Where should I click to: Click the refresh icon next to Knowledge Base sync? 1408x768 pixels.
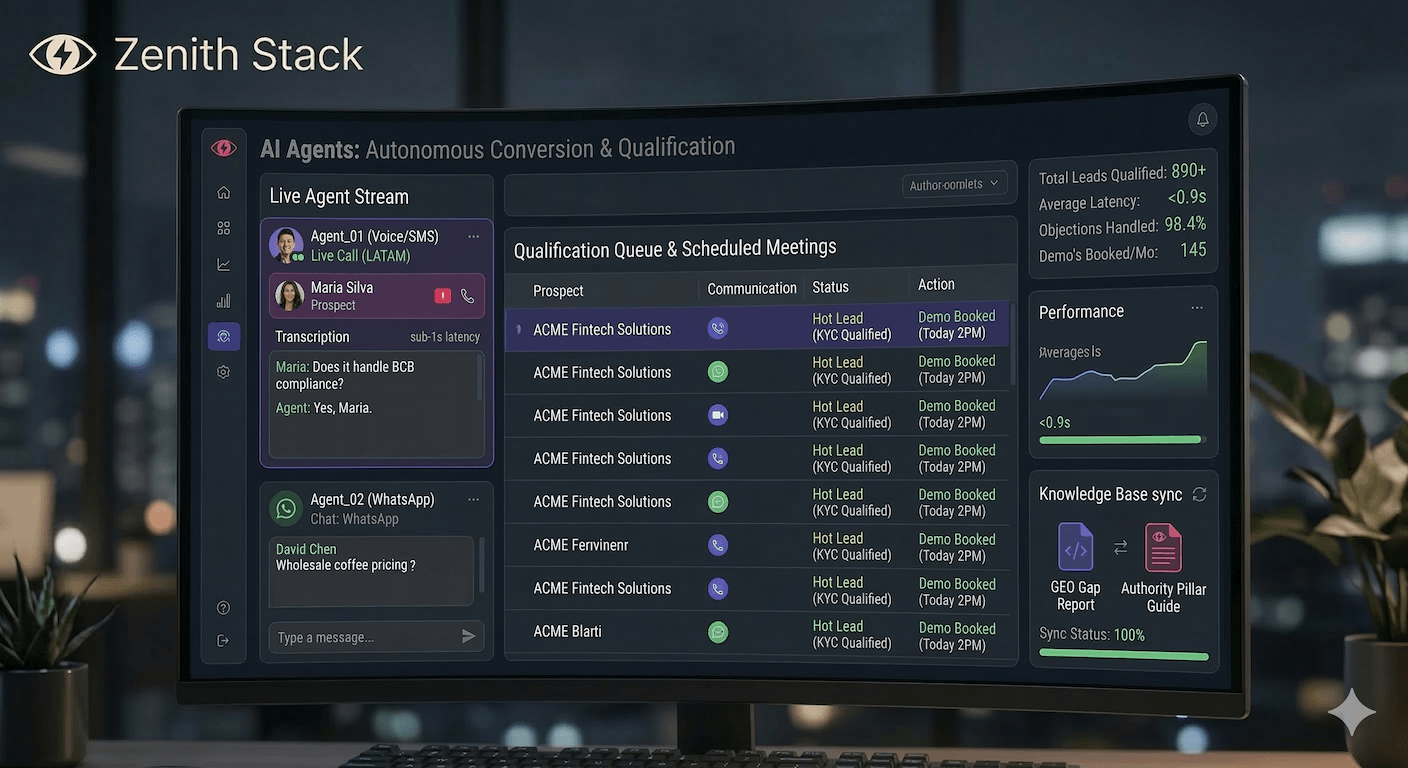click(1199, 493)
